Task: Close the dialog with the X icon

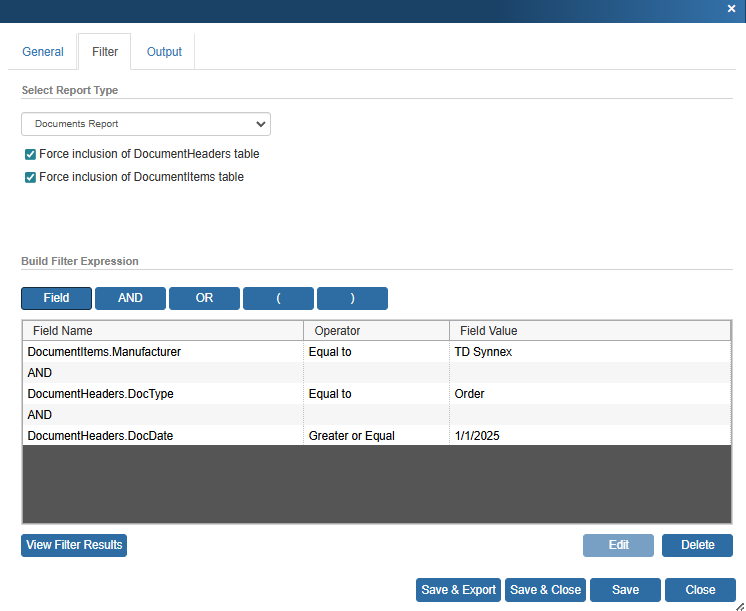Action: pos(731,8)
